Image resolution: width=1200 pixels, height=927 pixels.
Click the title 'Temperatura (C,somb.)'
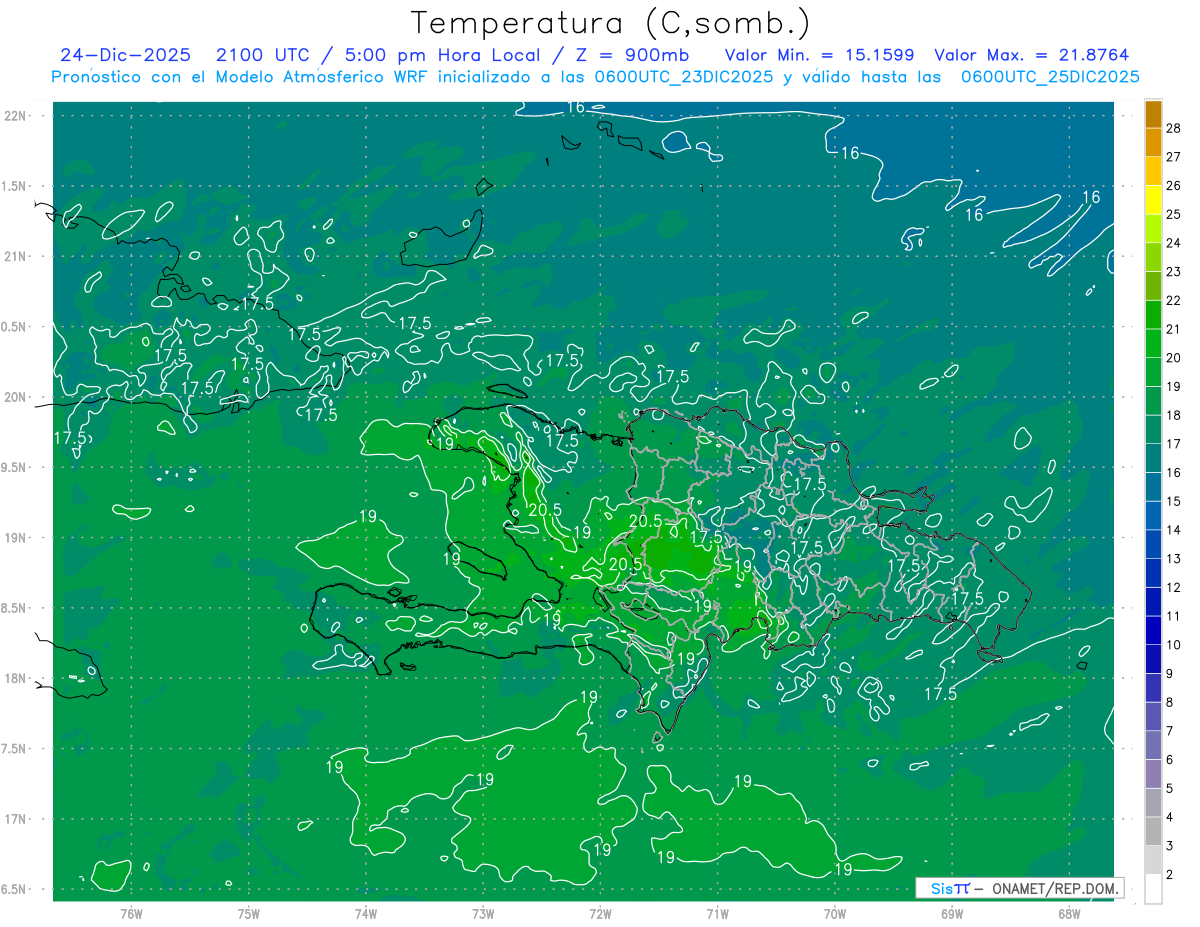pos(610,23)
